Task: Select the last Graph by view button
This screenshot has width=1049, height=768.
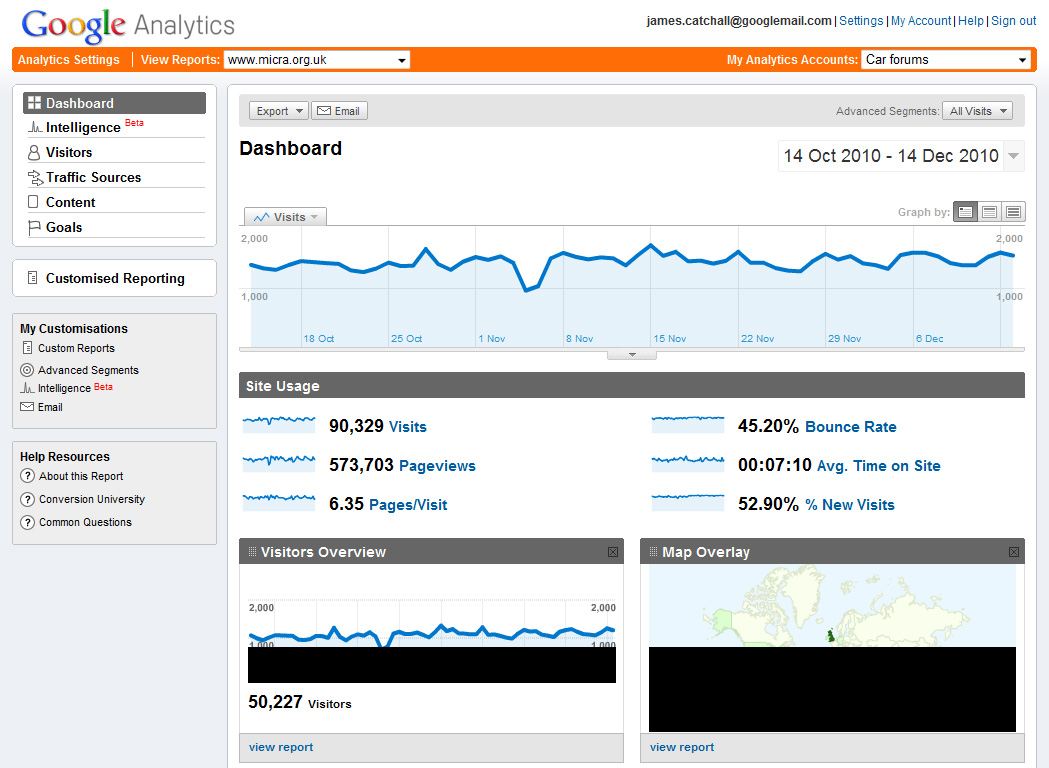Action: [1013, 212]
